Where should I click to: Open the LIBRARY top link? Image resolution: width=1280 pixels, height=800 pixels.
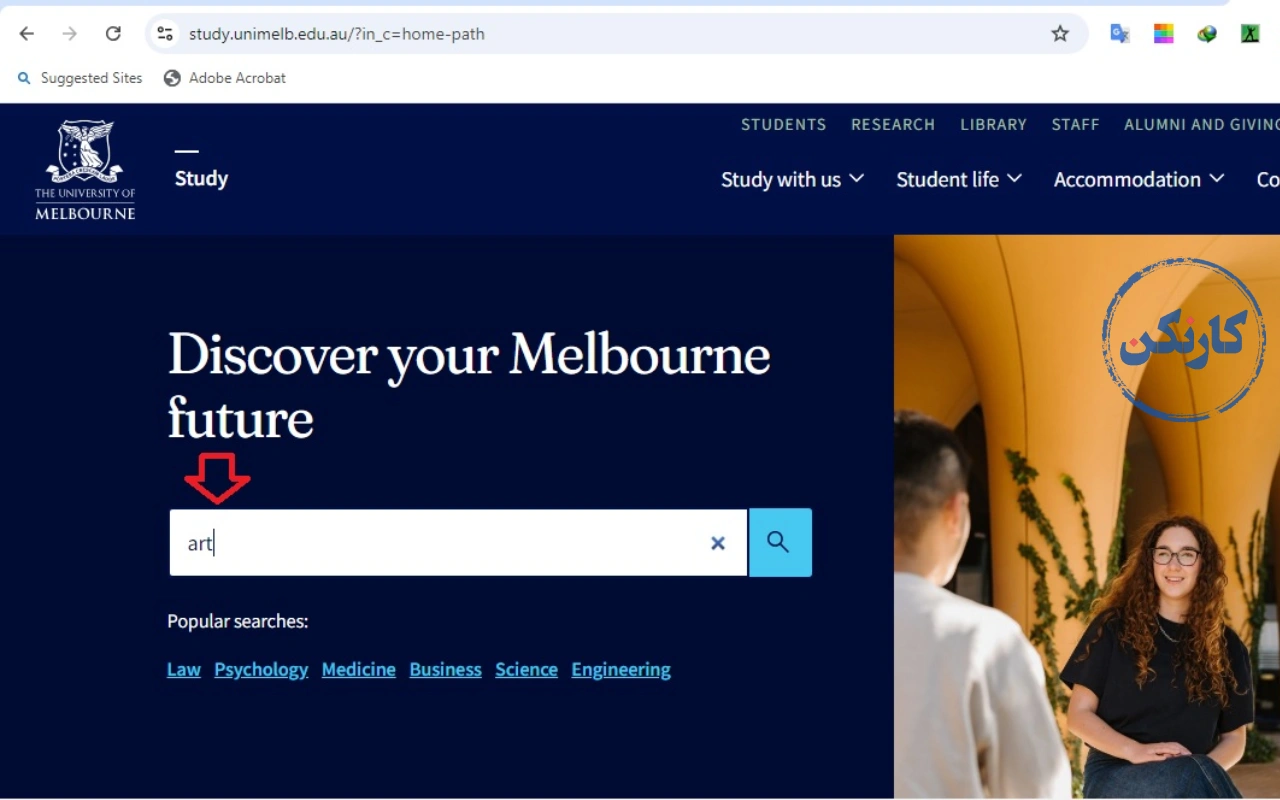click(x=993, y=125)
